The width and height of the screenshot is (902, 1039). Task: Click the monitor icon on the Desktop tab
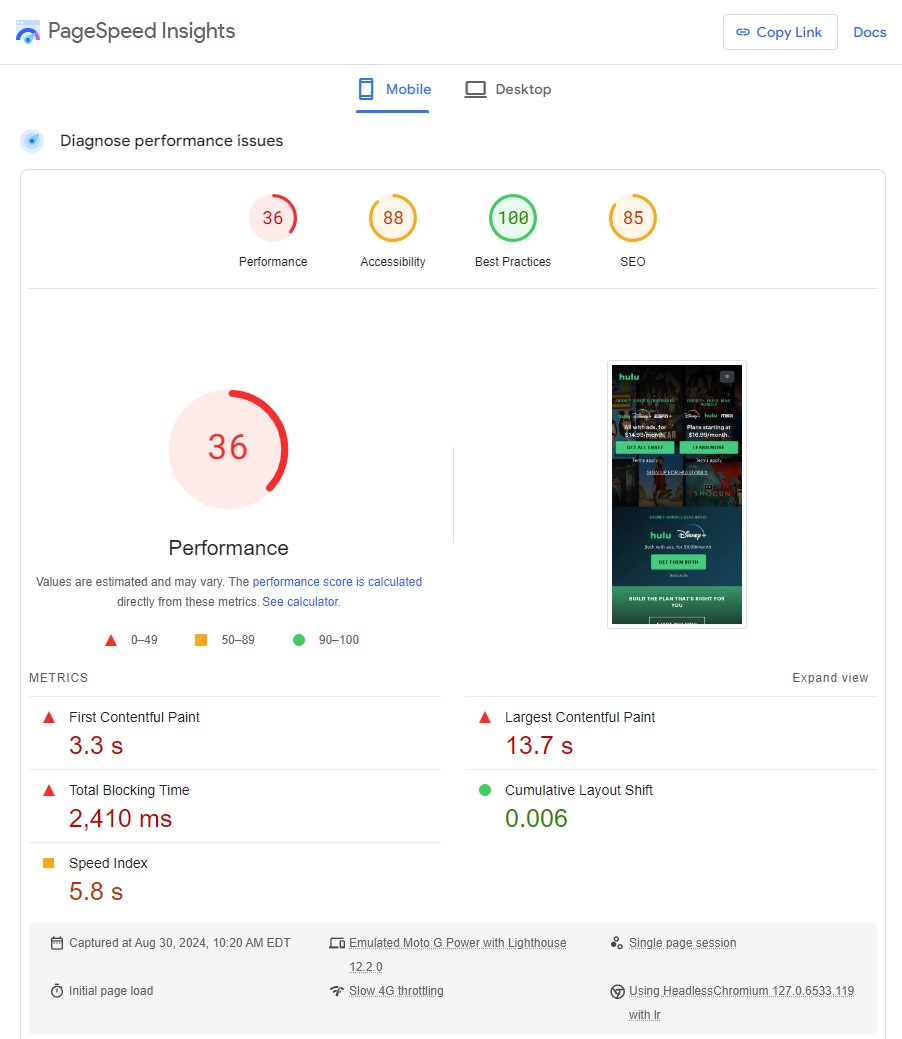(x=474, y=88)
